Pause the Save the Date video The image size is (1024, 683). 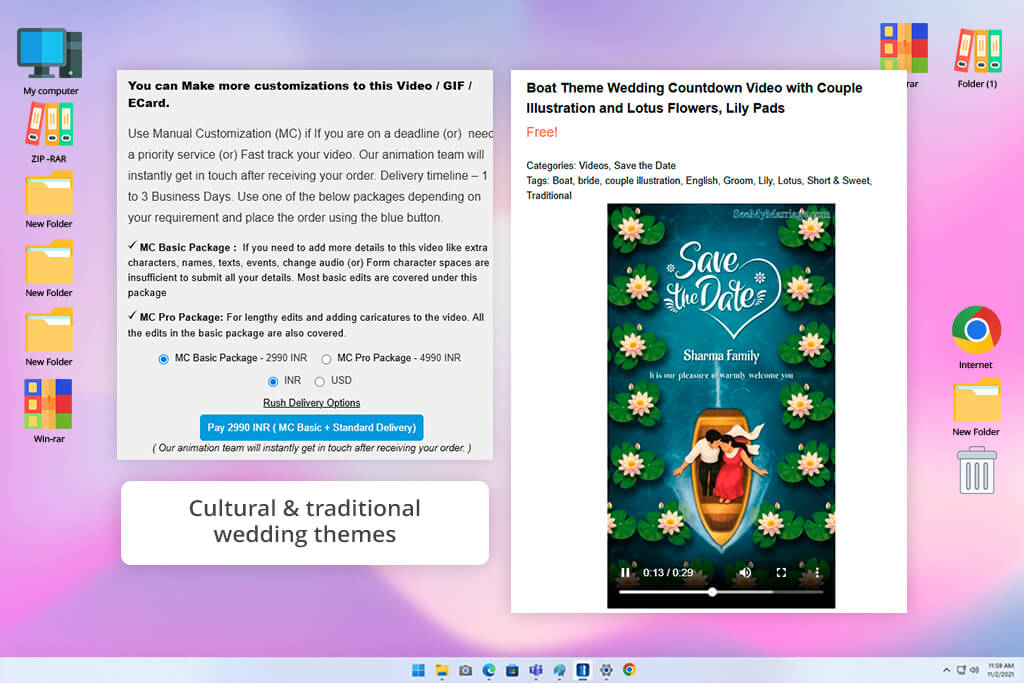click(x=625, y=573)
